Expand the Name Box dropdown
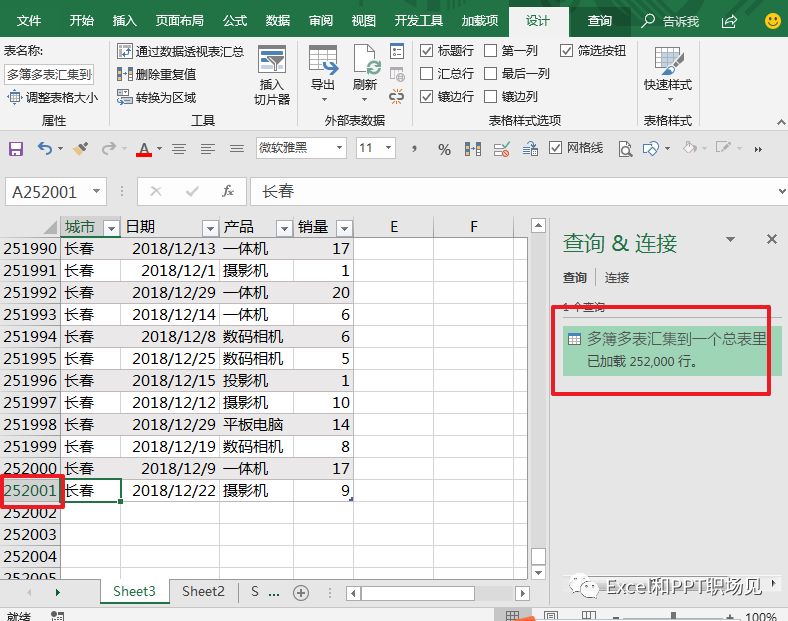Screen dimensions: 788x621 tap(96, 191)
